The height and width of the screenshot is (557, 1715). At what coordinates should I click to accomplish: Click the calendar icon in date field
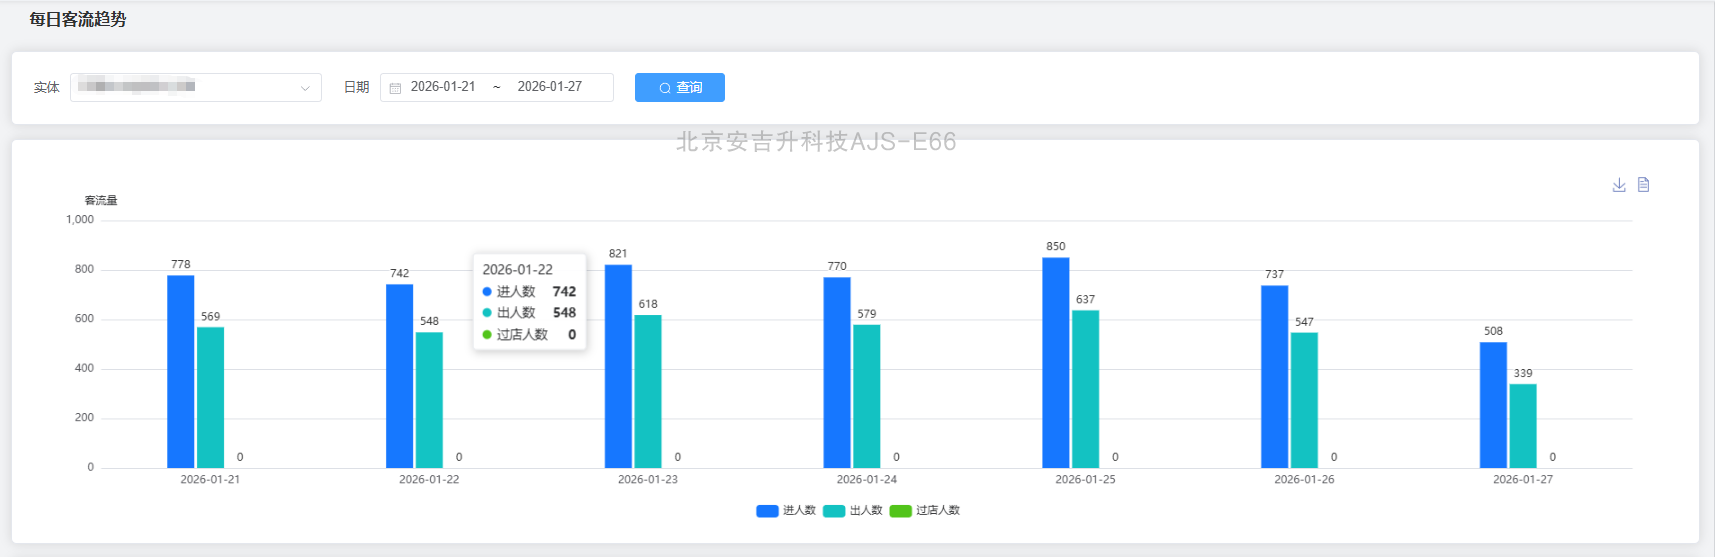395,88
